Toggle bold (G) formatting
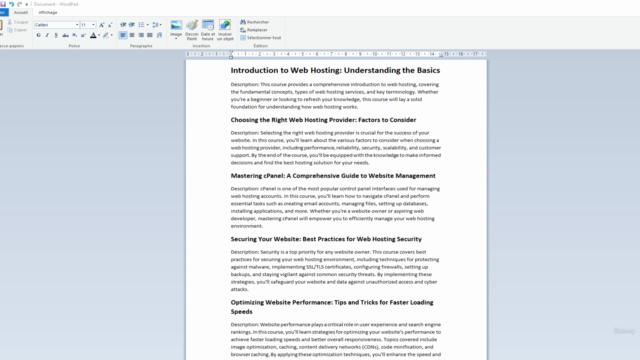Screen dimensions: 640x360 click(38, 36)
